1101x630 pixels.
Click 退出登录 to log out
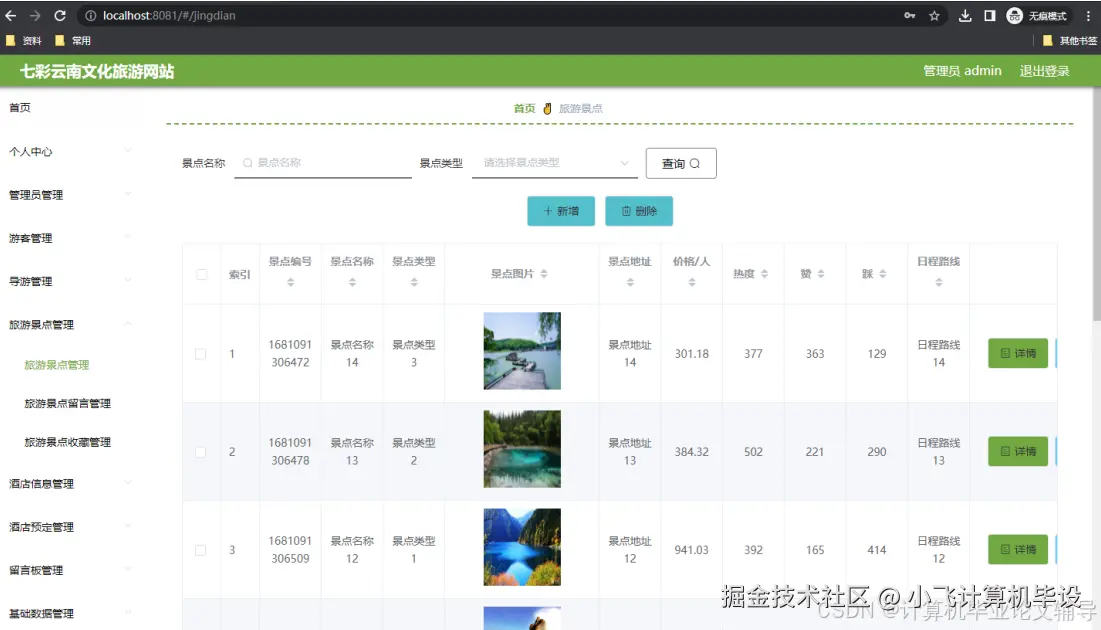[1046, 70]
